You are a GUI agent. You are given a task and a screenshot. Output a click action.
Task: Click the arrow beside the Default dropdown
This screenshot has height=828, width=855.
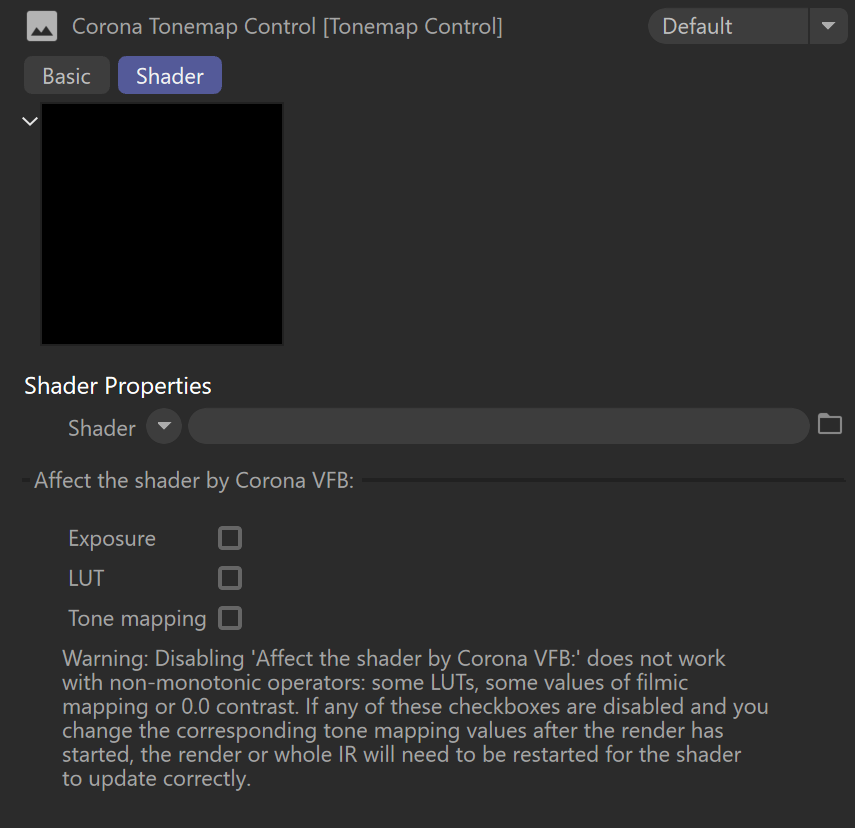828,26
